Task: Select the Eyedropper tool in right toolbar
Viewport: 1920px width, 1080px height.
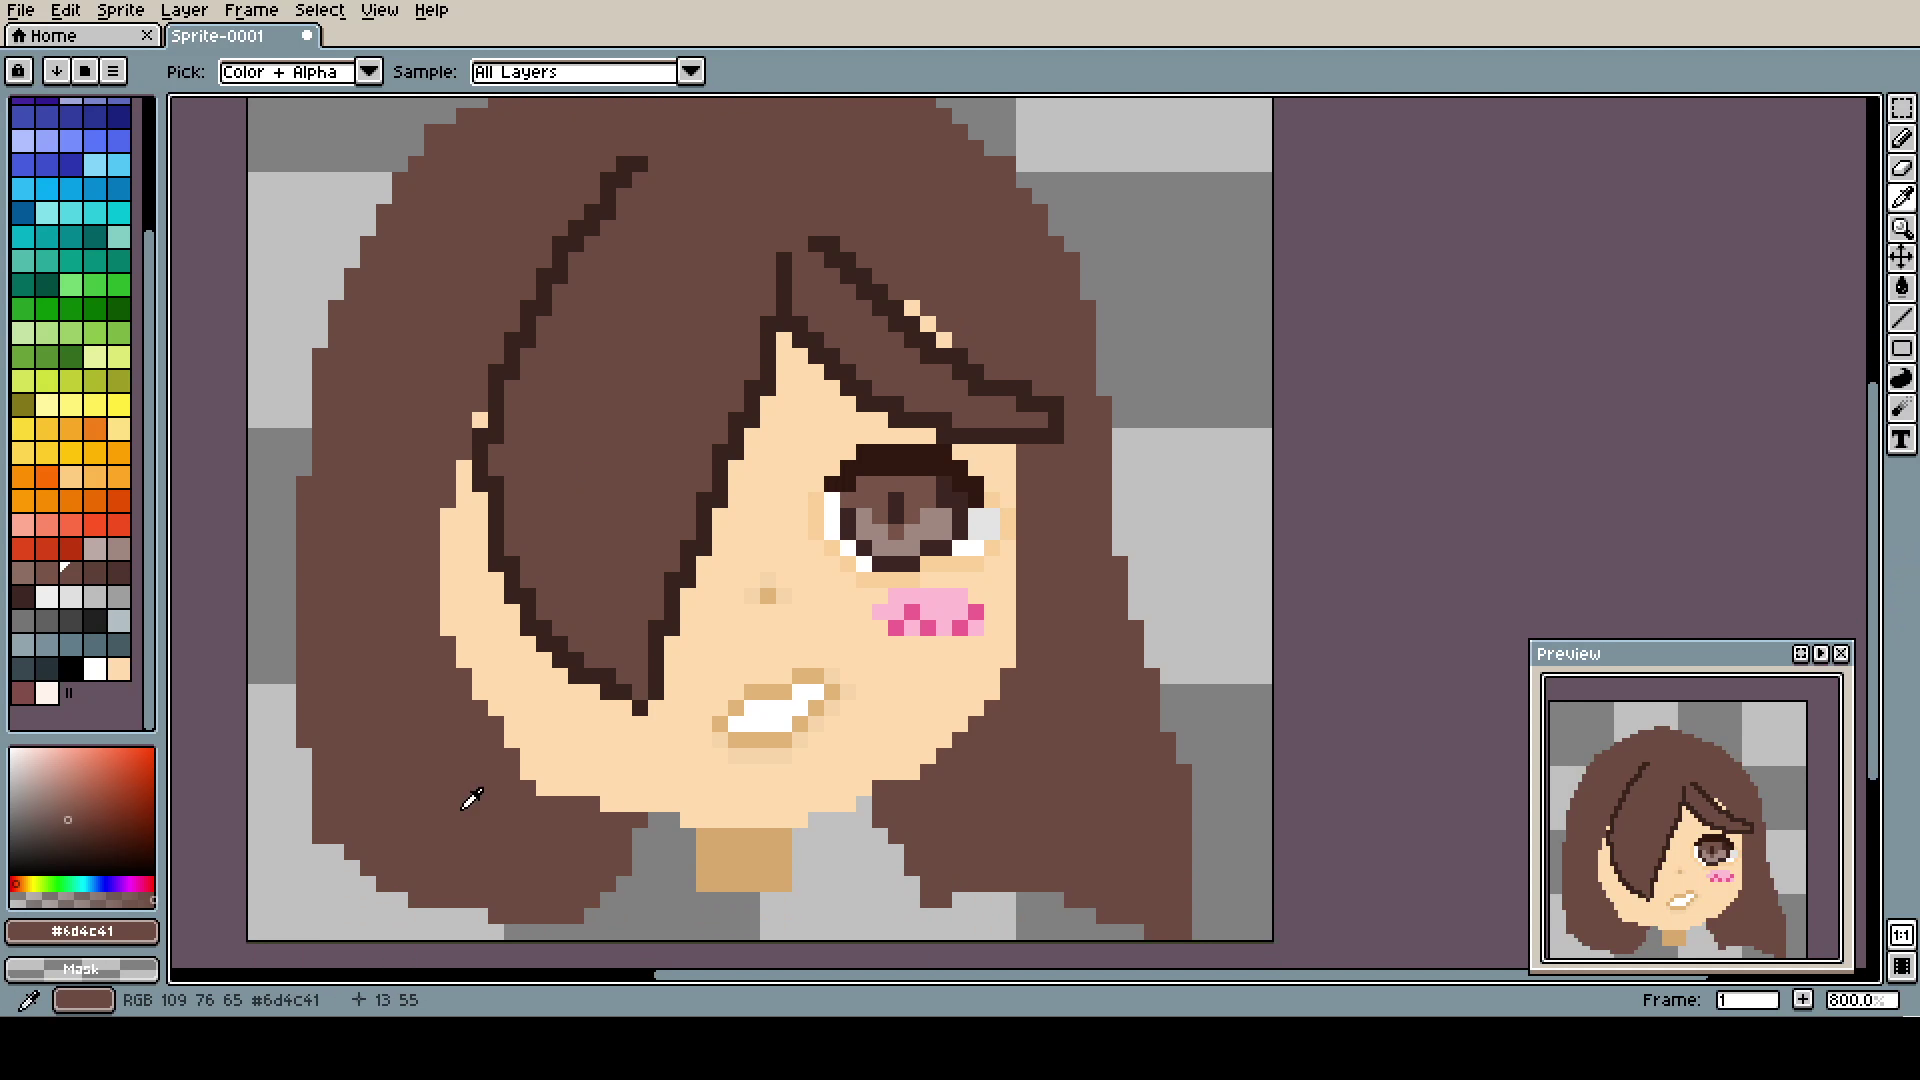Action: [x=1901, y=198]
